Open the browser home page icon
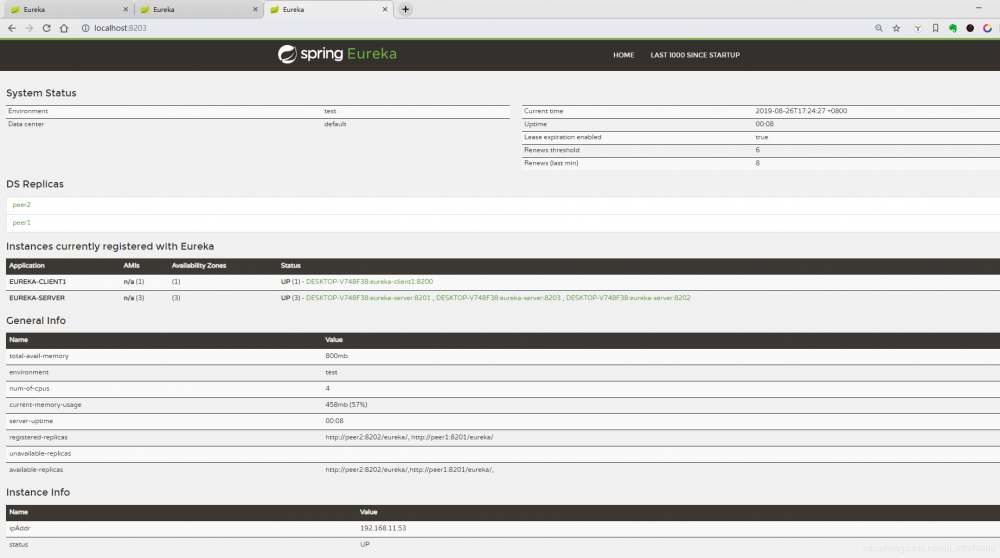The width and height of the screenshot is (1000, 558). (x=64, y=28)
